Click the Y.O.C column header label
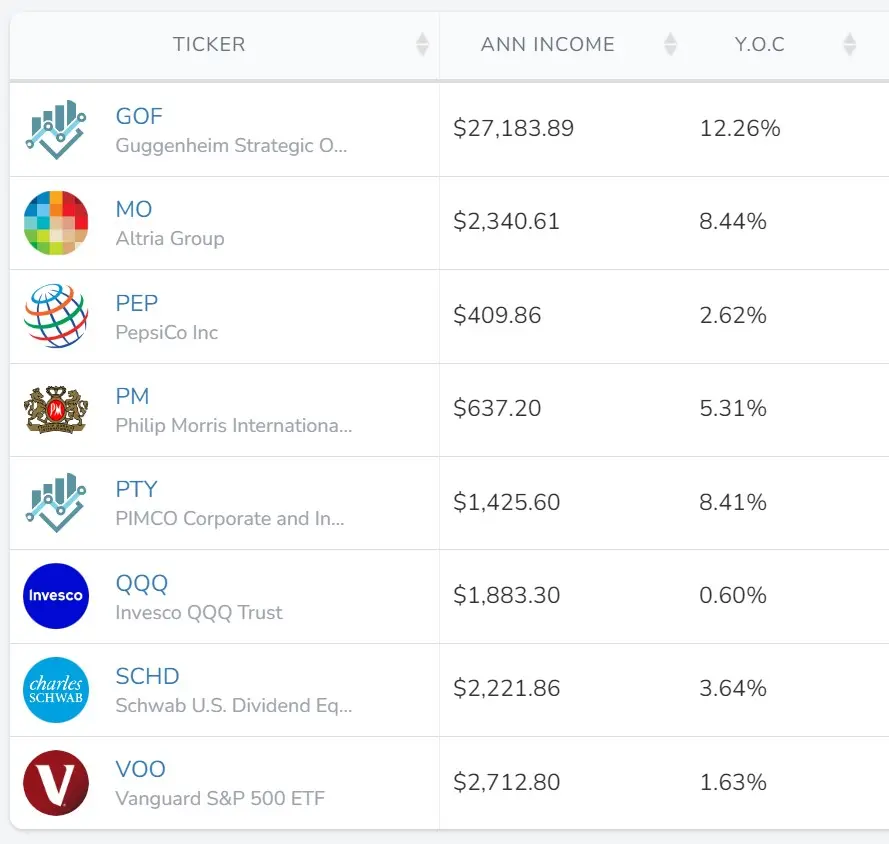The height and width of the screenshot is (844, 889). tap(760, 44)
